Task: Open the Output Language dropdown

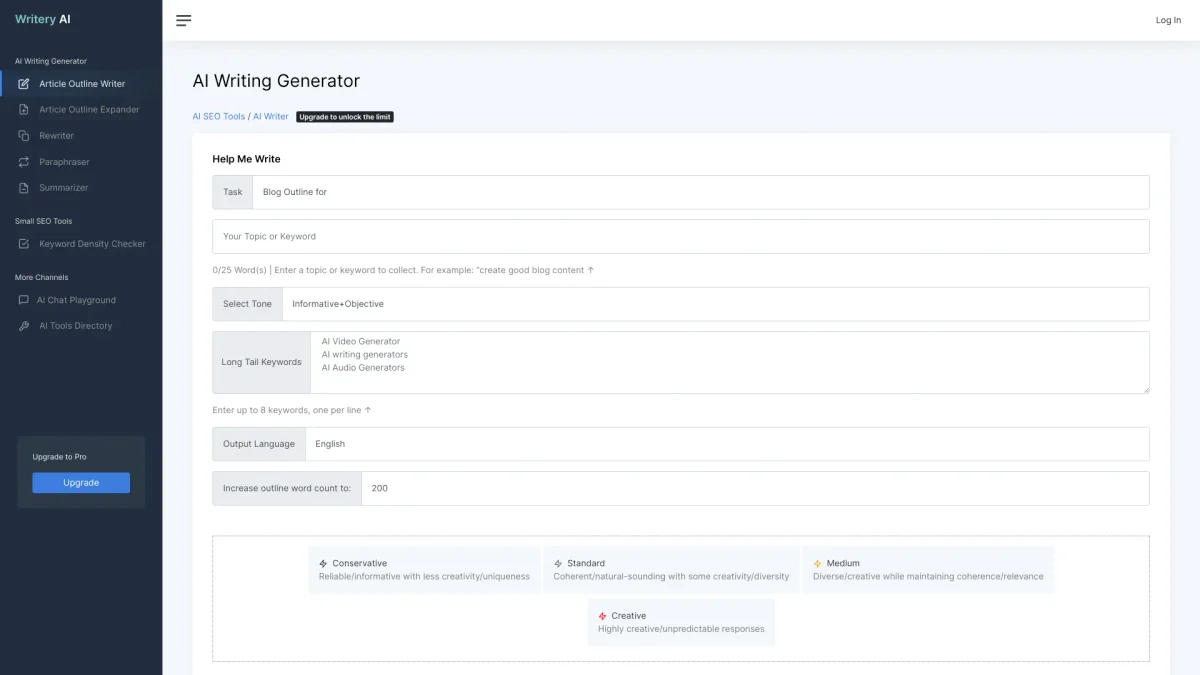Action: (x=726, y=444)
